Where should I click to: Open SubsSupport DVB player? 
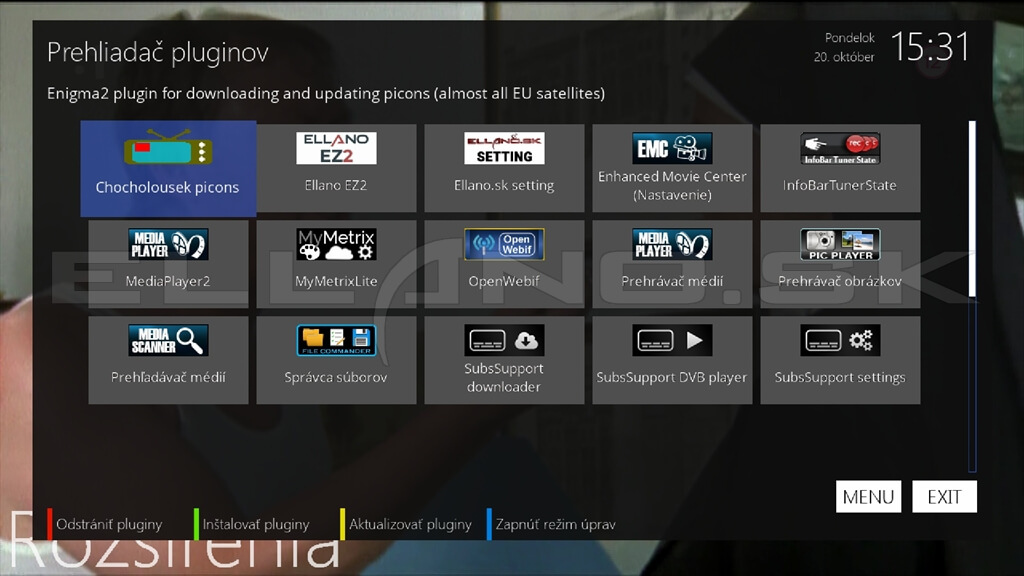(672, 360)
